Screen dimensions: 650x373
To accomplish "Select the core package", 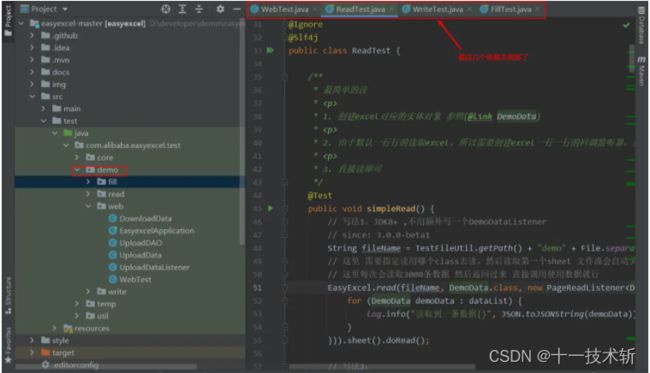I will click(x=105, y=157).
